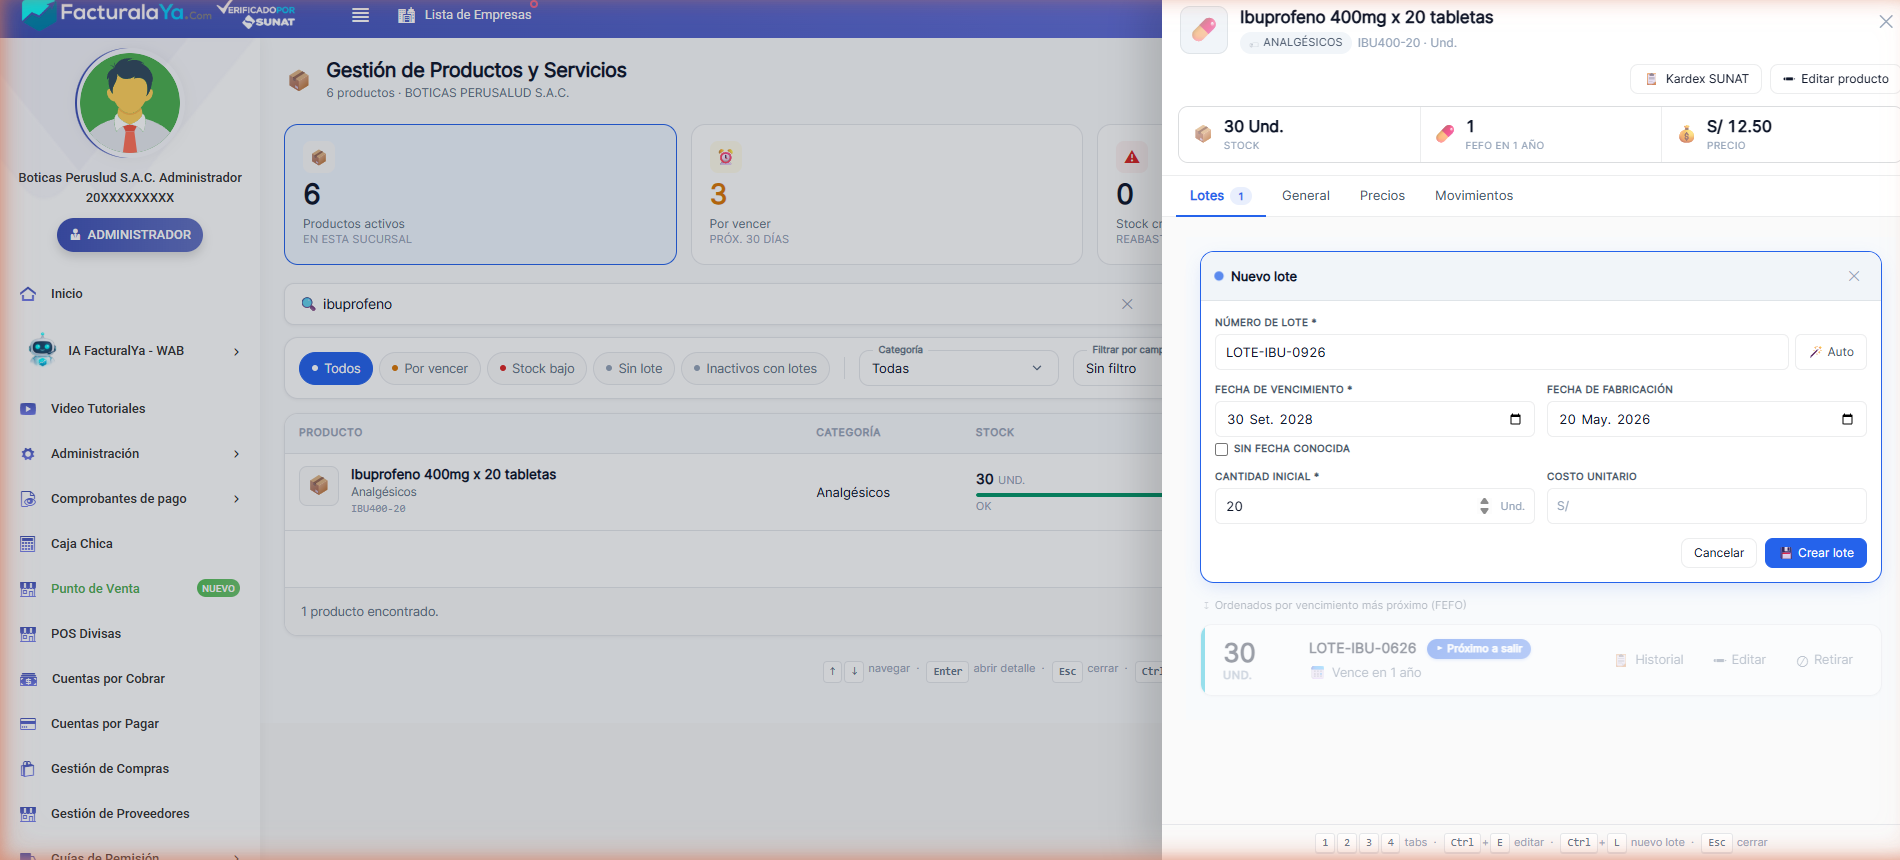
Task: Switch to the Movimientos tab
Action: [1474, 196]
